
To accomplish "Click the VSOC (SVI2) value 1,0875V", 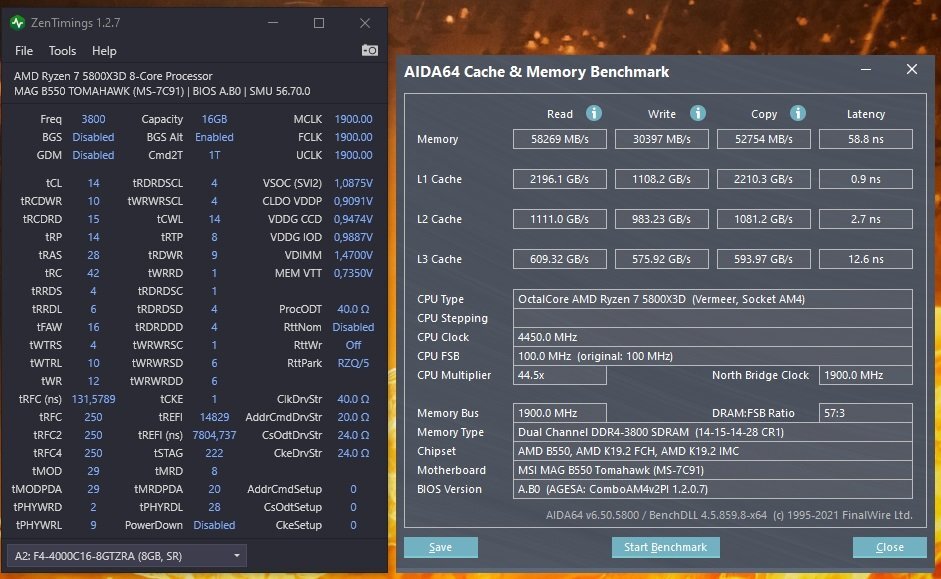I will tap(353, 183).
